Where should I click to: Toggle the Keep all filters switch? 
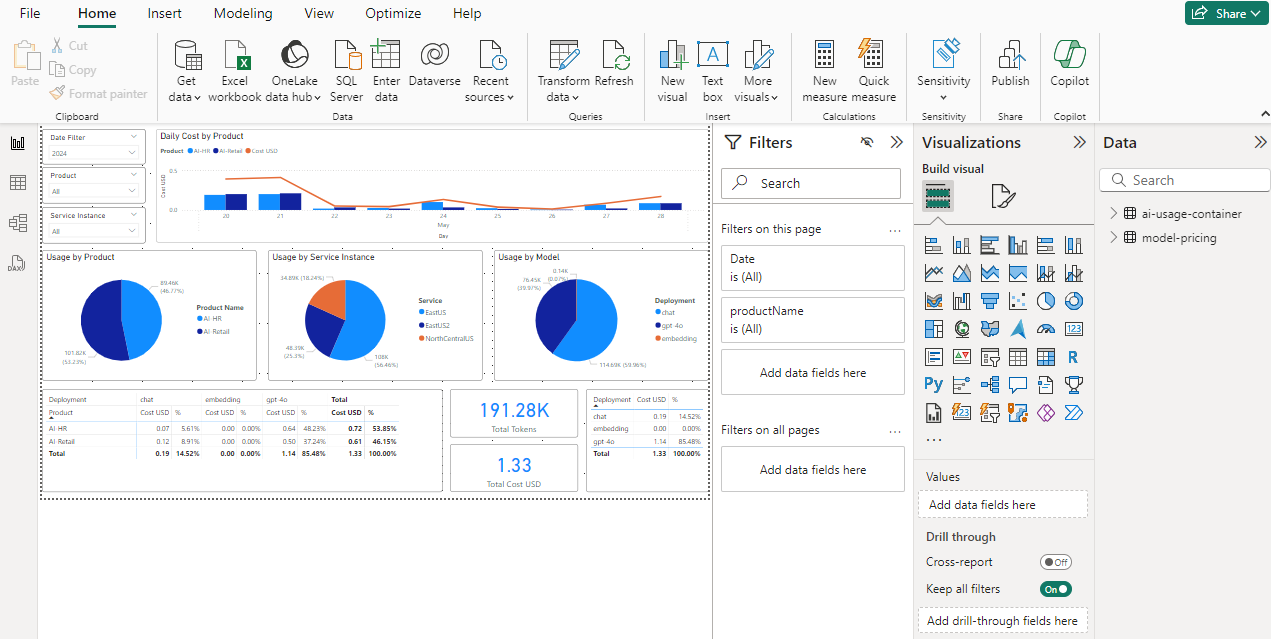pyautogui.click(x=1055, y=589)
